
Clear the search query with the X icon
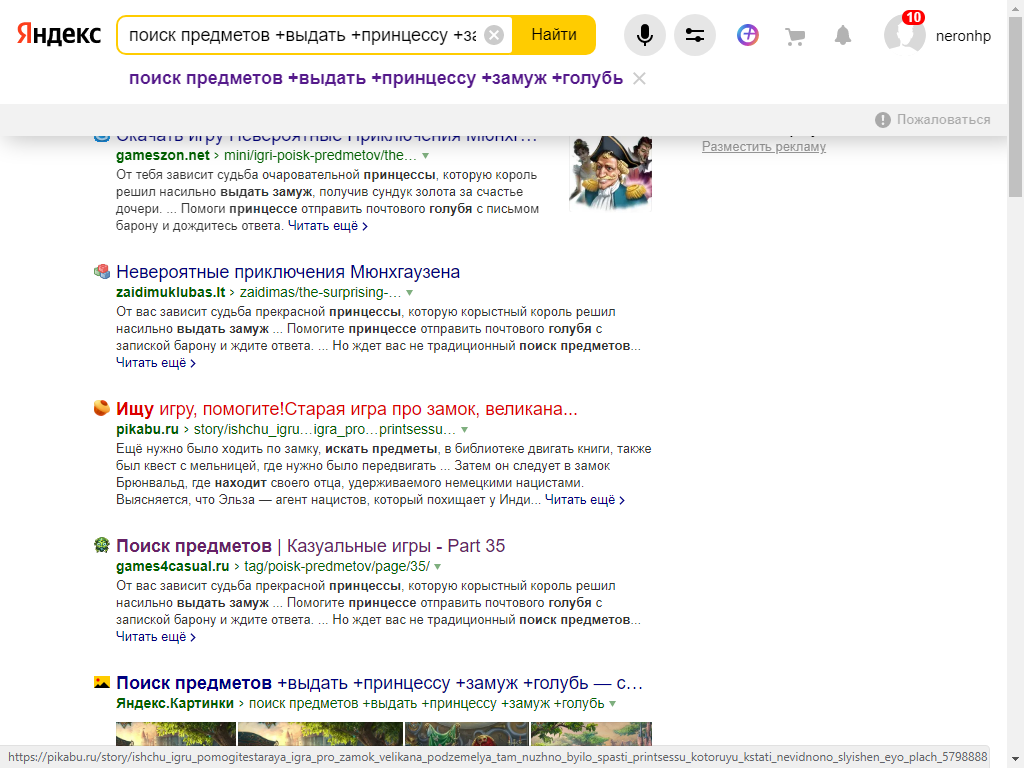(494, 35)
